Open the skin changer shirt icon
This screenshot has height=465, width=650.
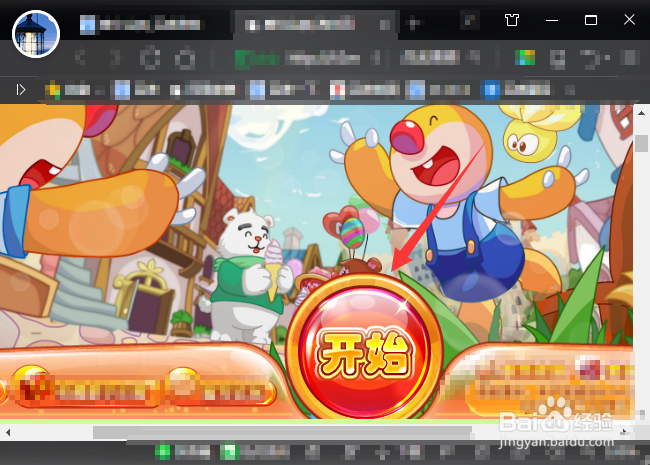512,19
